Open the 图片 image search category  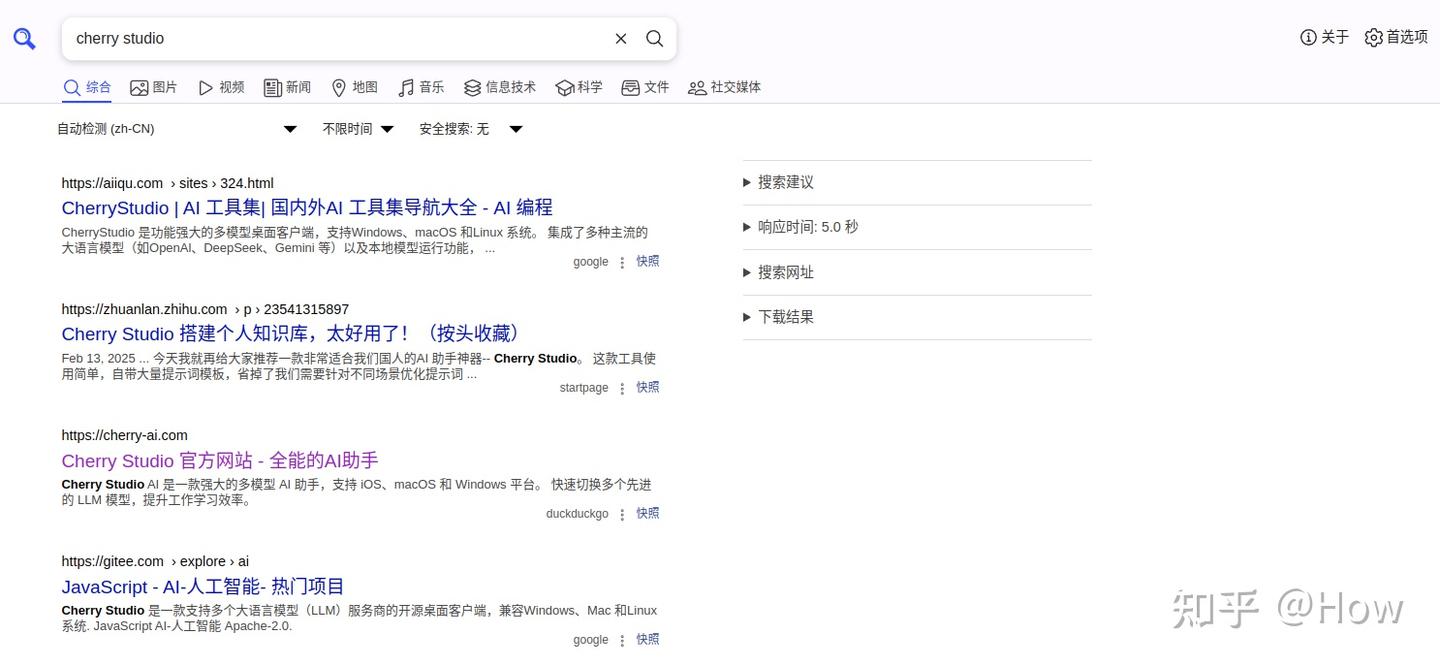click(153, 87)
